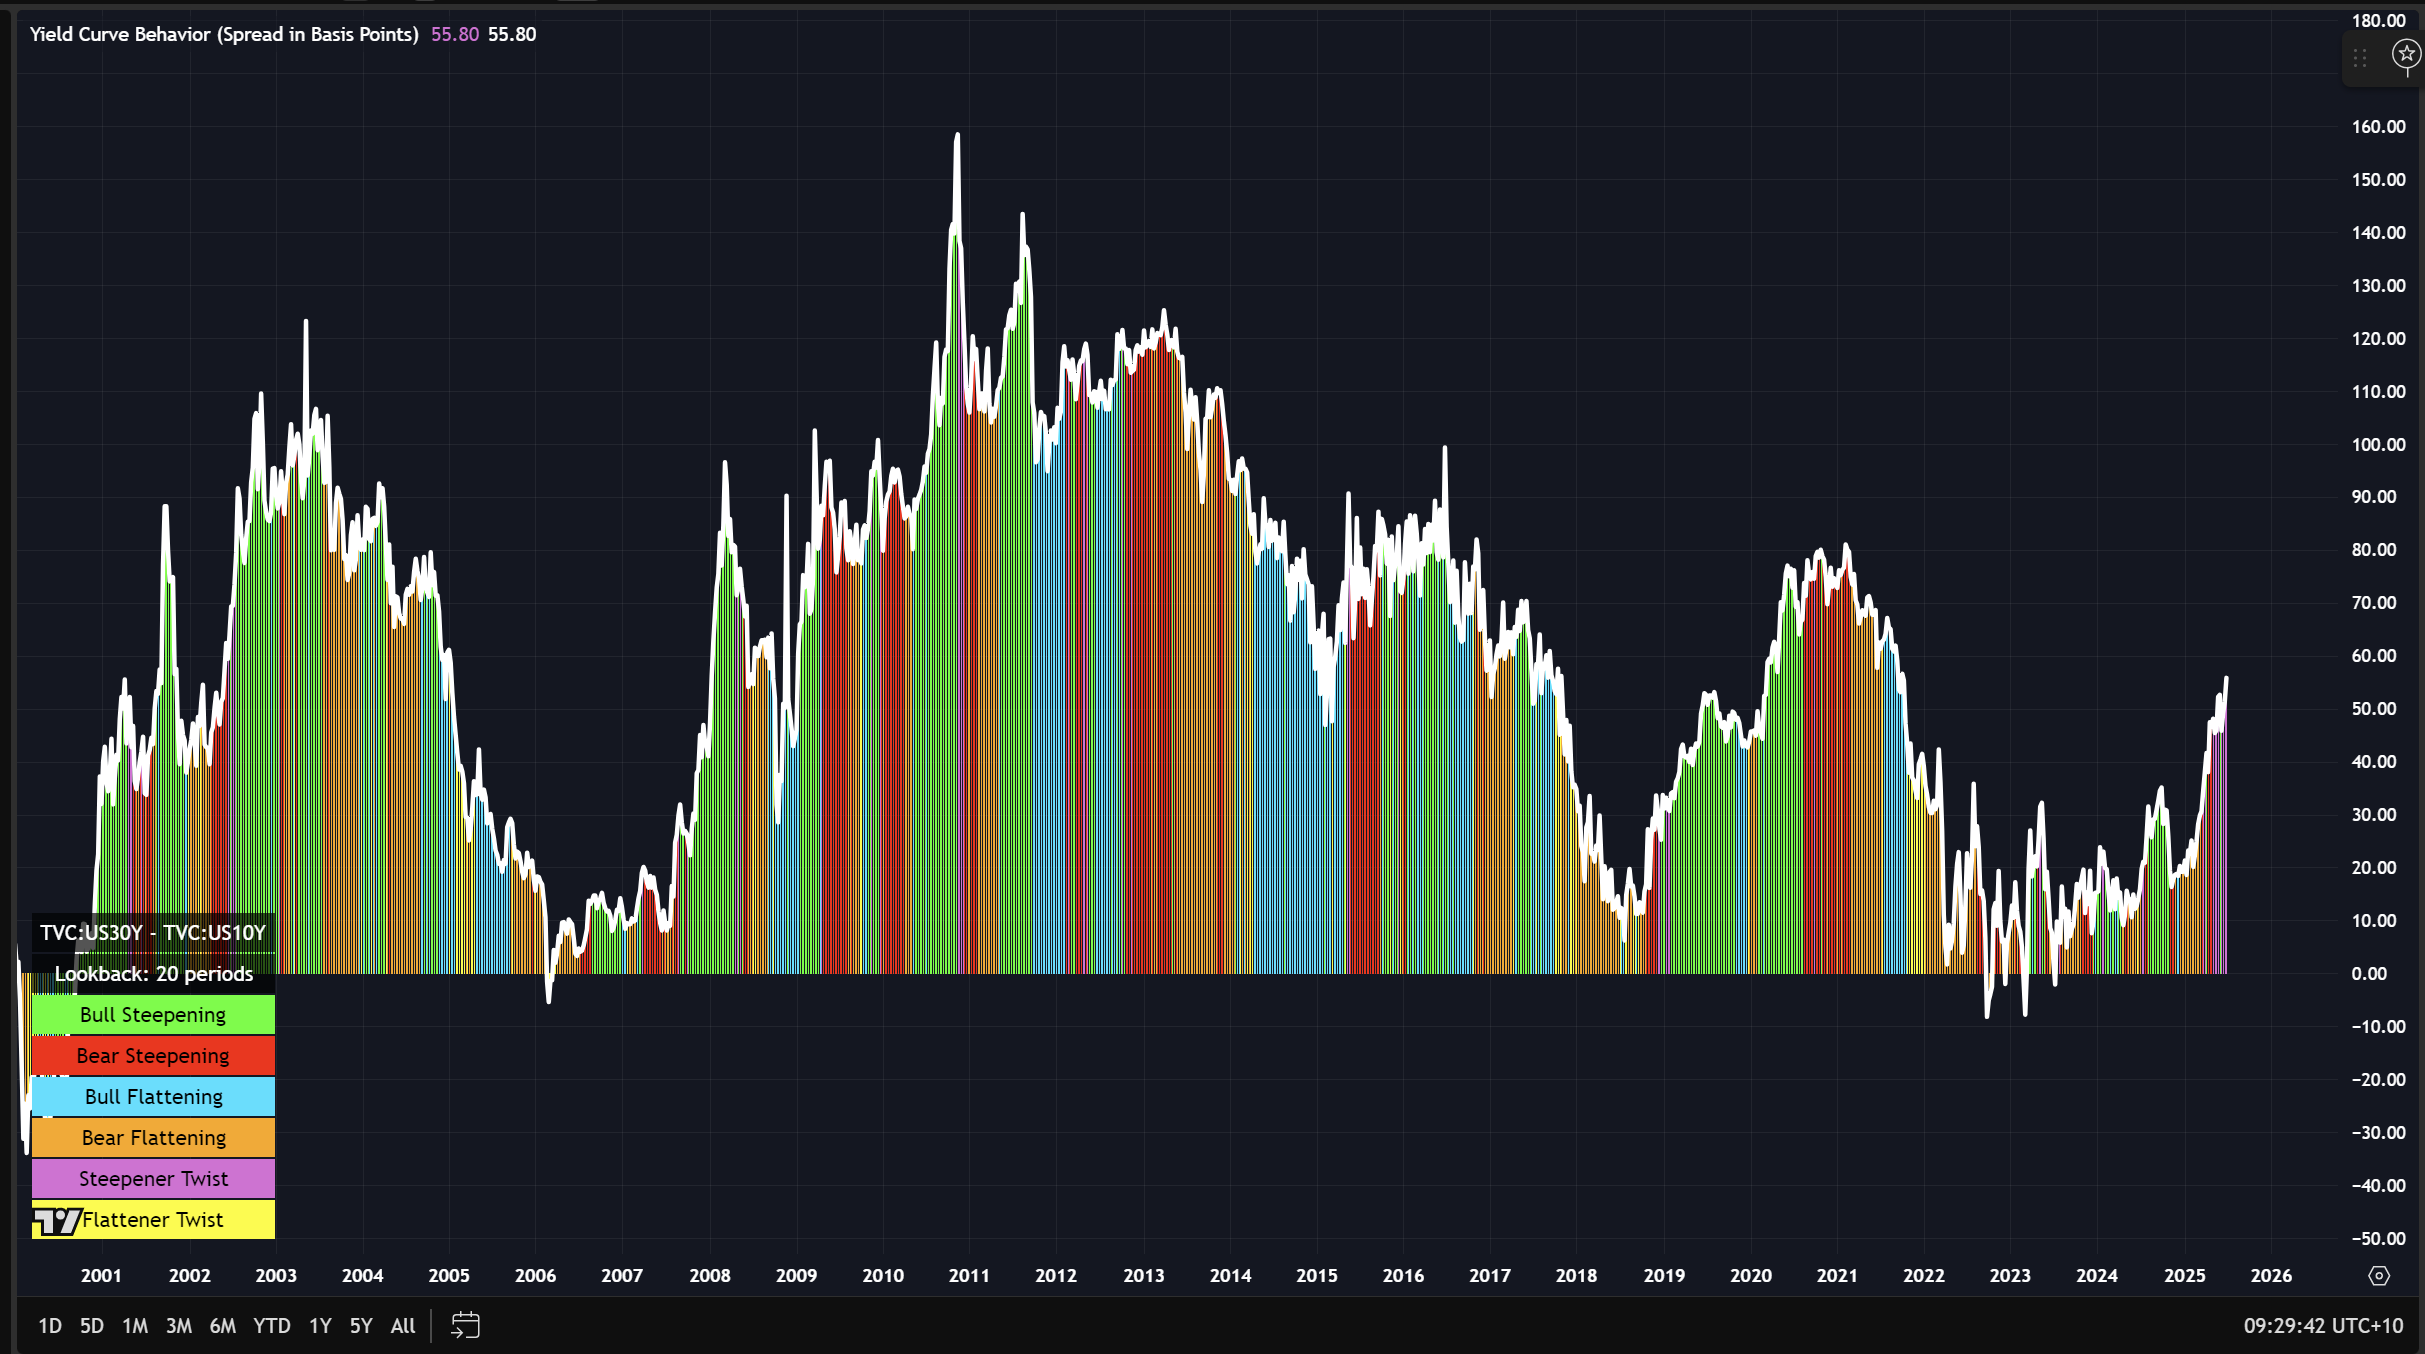Click the TVC:US30Y - TVC:US10Y label
Screen dimensions: 2425x1354
click(153, 933)
